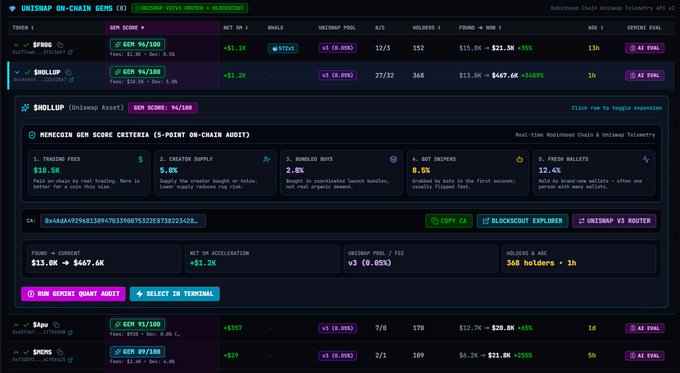680x373 pixels.
Task: Click the GEM 89/100 badge
Action: pos(137,351)
